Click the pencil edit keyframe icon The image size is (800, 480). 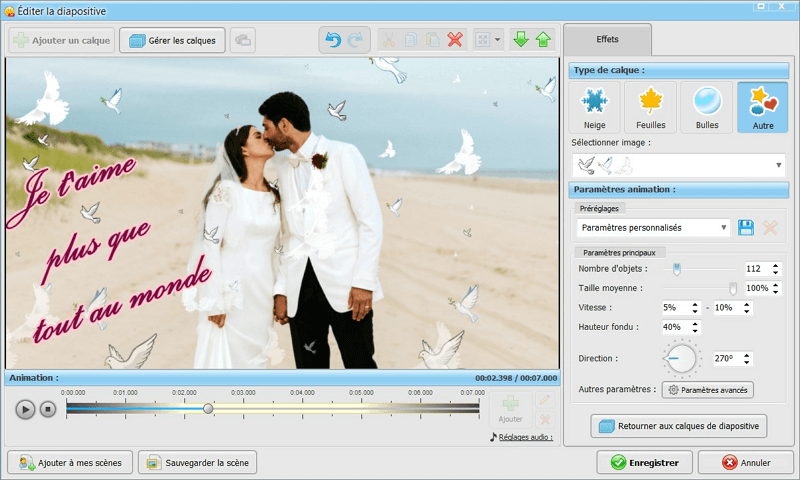click(x=544, y=400)
